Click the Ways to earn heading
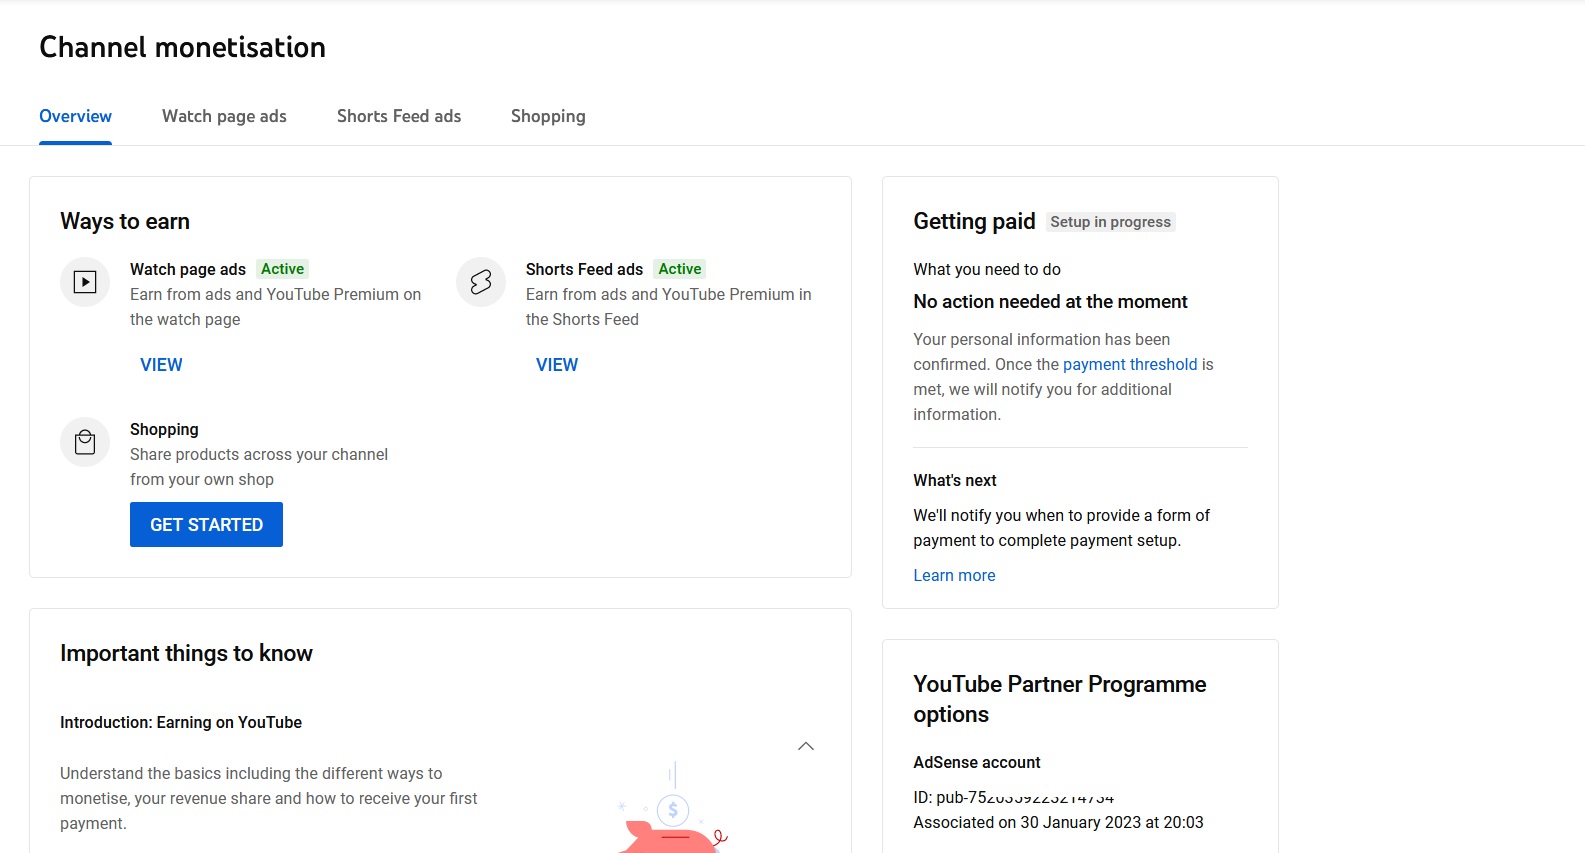This screenshot has height=853, width=1585. click(x=125, y=221)
